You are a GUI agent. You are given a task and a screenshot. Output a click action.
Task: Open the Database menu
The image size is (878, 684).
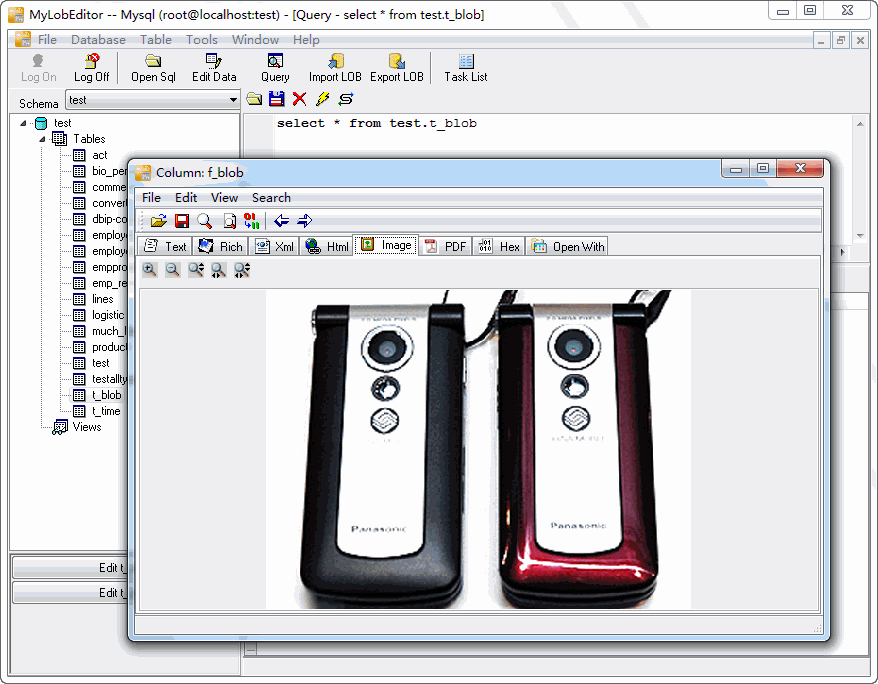(98, 40)
